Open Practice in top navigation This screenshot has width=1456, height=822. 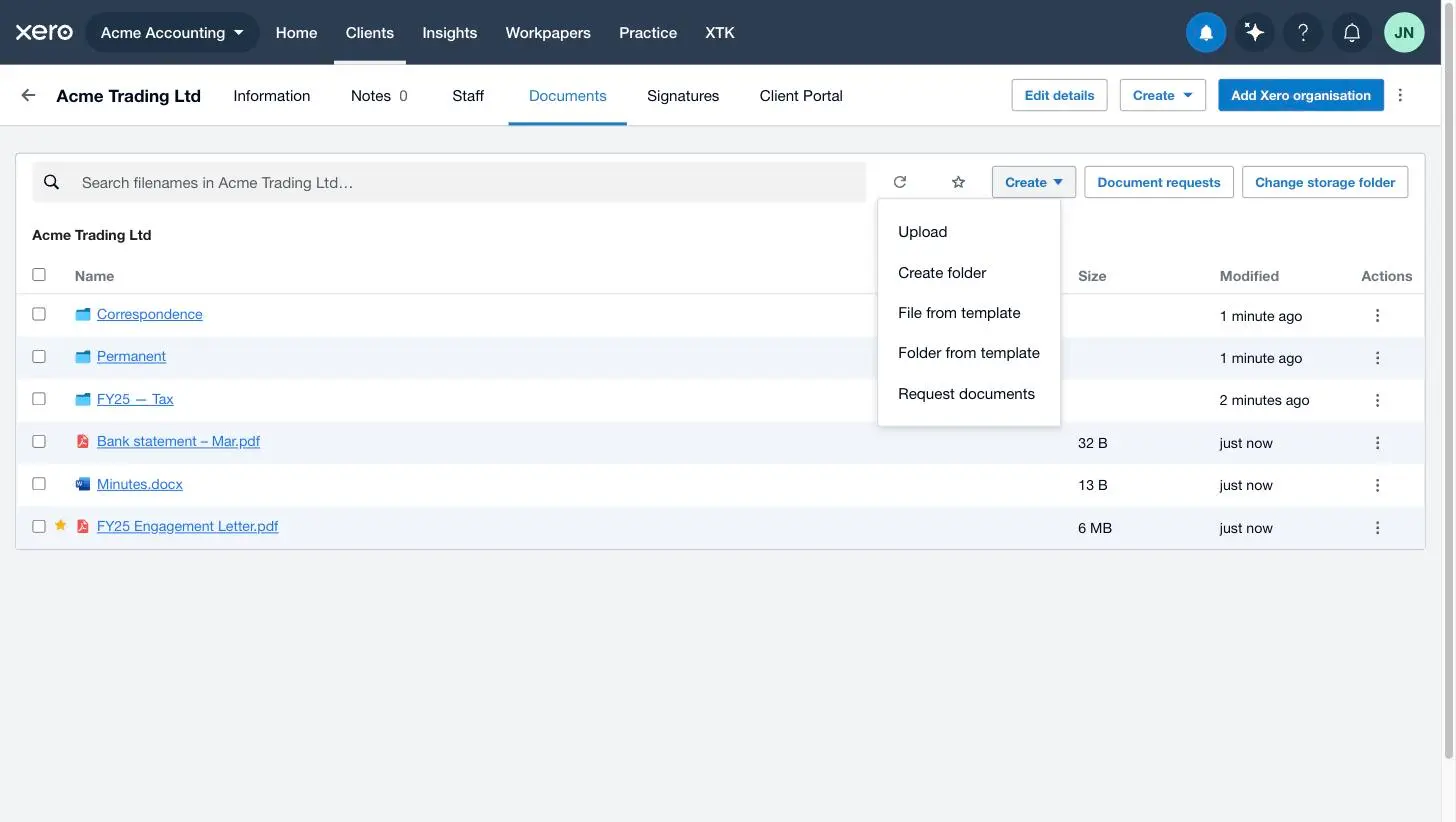tap(648, 32)
